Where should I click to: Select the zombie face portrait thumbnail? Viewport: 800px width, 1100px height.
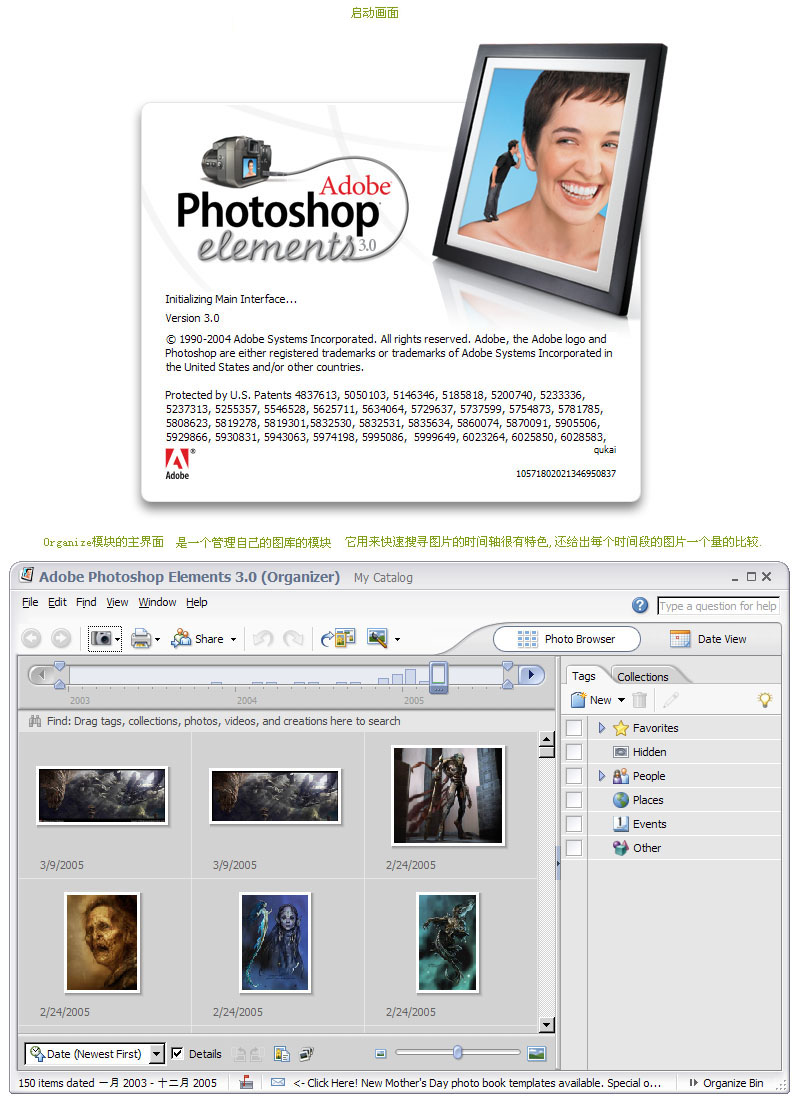102,942
